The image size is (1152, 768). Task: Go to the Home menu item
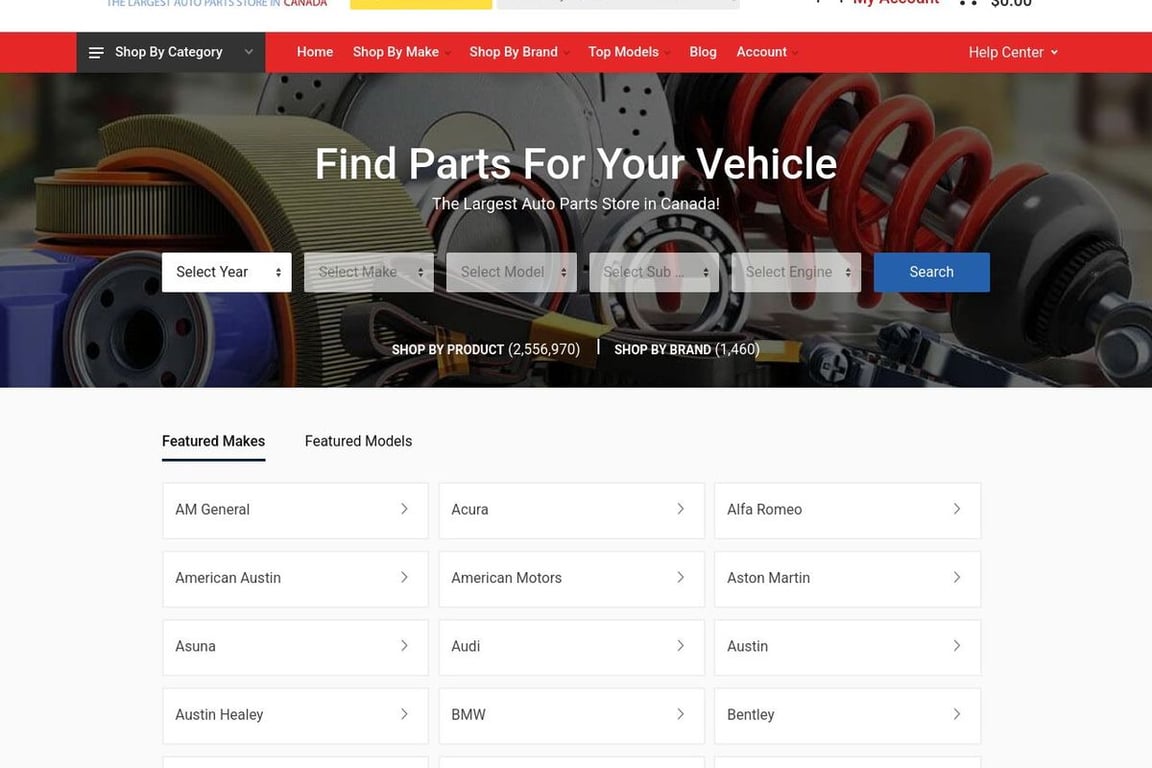pos(314,52)
